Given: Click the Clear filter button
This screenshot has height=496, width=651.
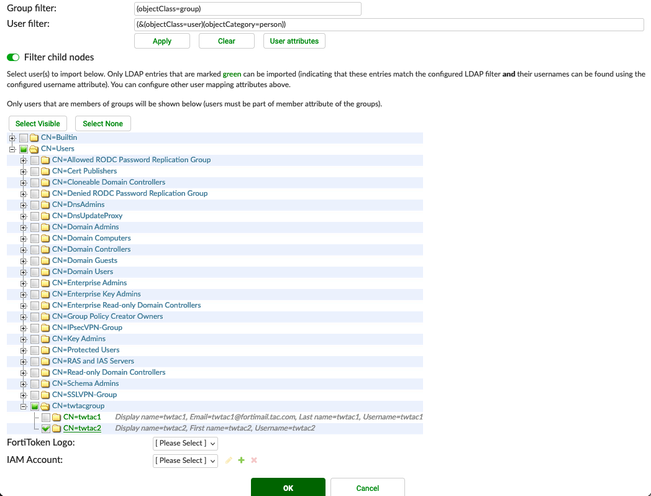Looking at the screenshot, I should pos(226,41).
